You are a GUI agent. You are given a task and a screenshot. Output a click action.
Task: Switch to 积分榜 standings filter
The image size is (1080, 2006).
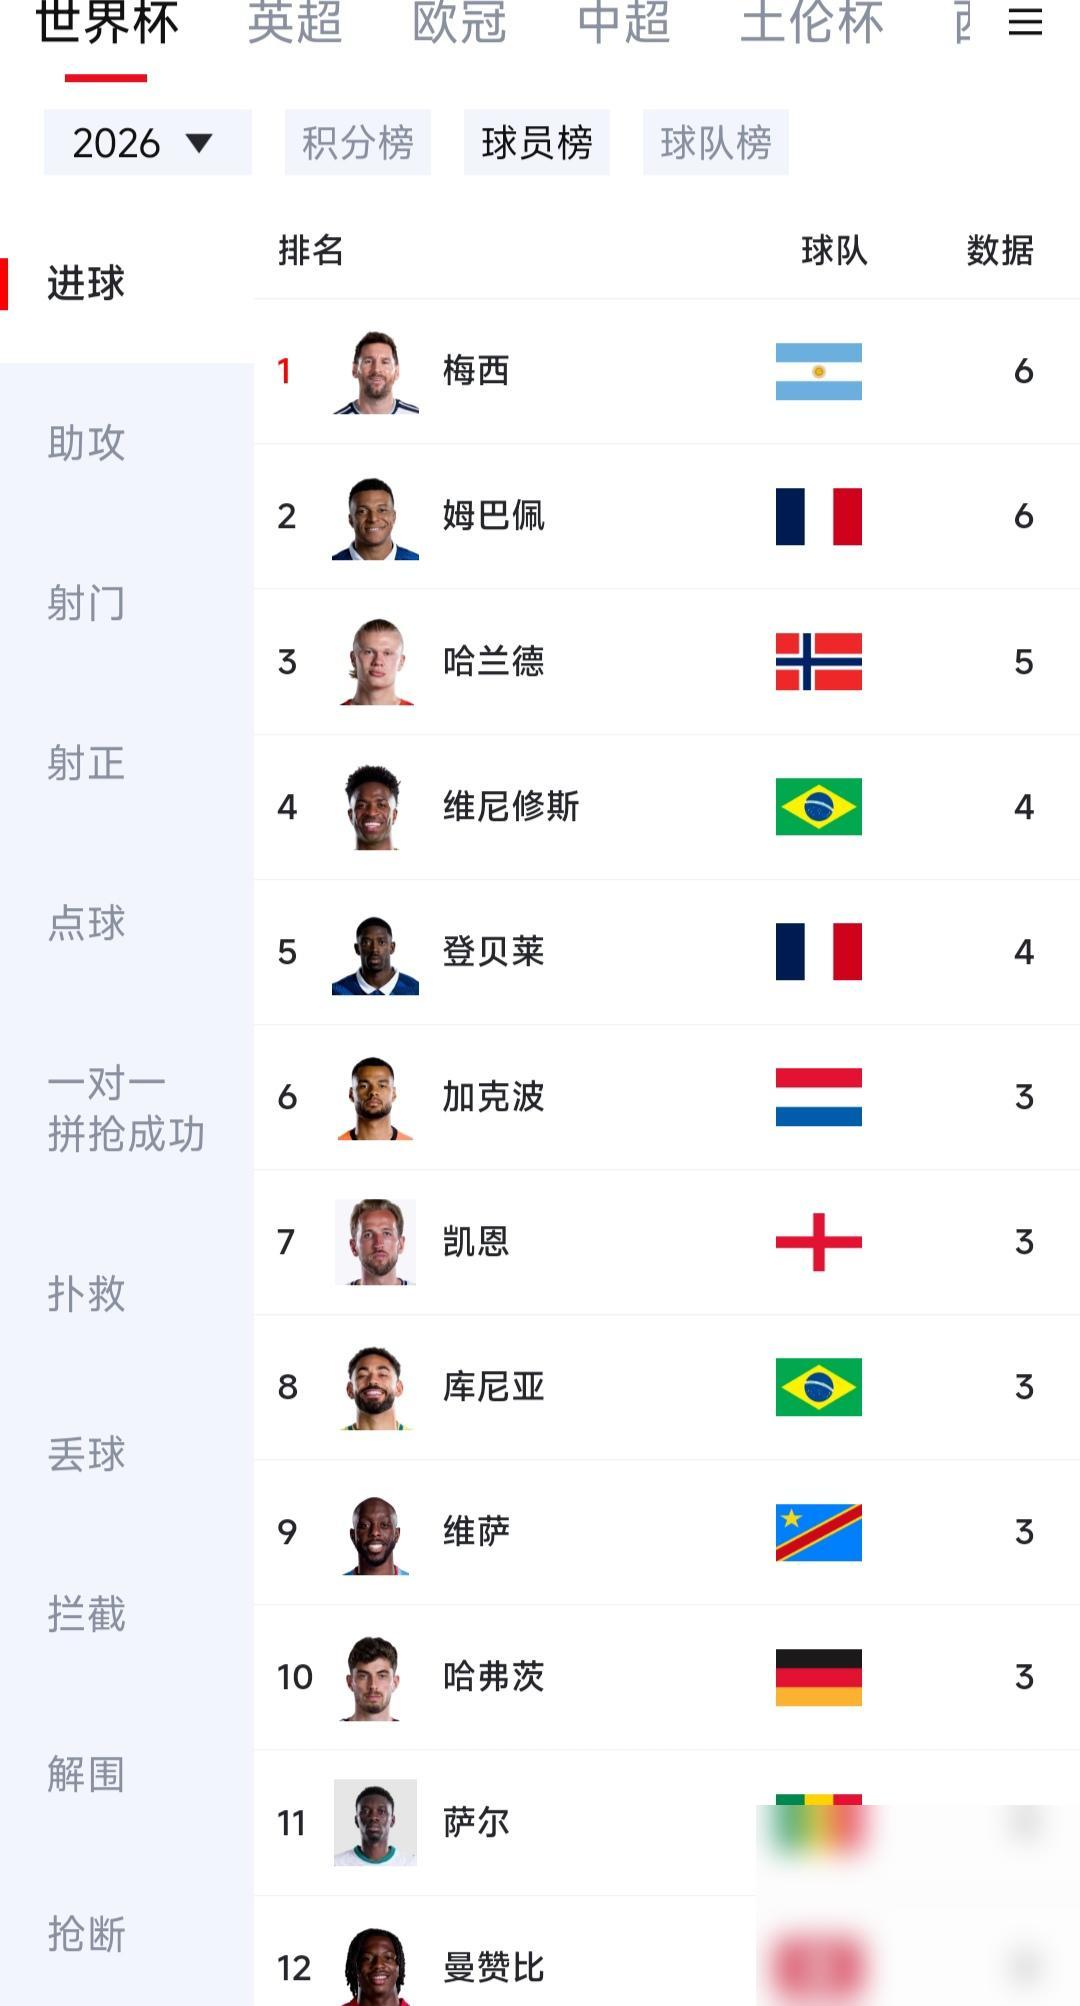point(358,142)
